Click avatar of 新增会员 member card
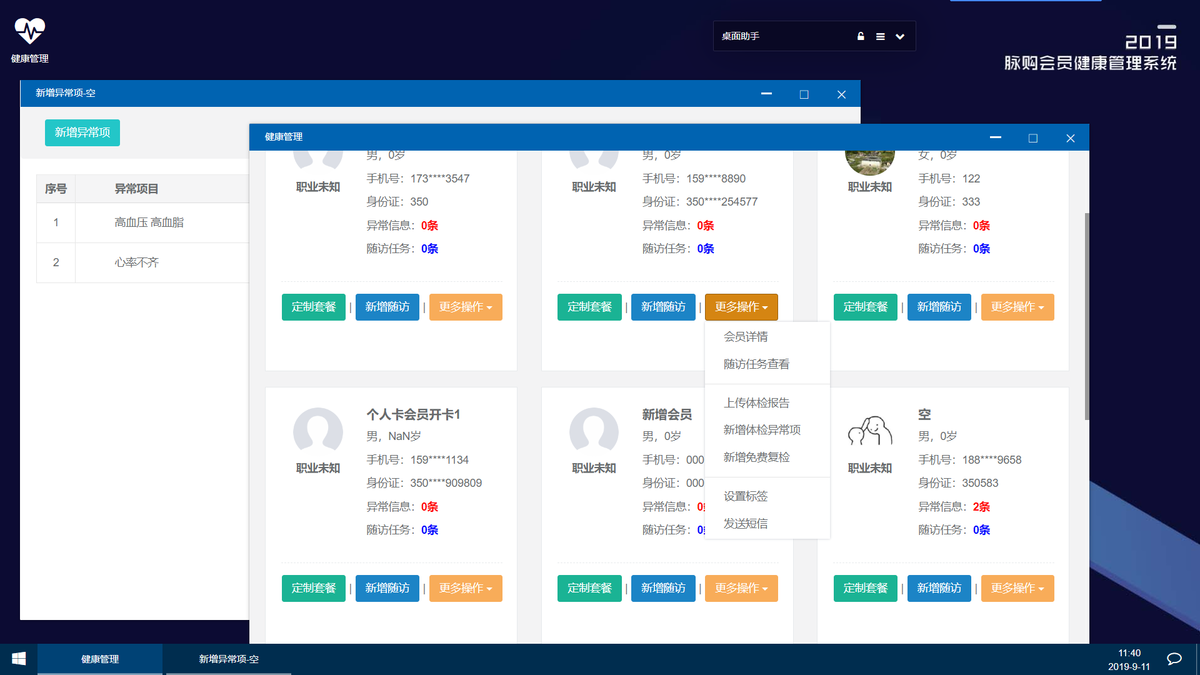 [x=594, y=432]
